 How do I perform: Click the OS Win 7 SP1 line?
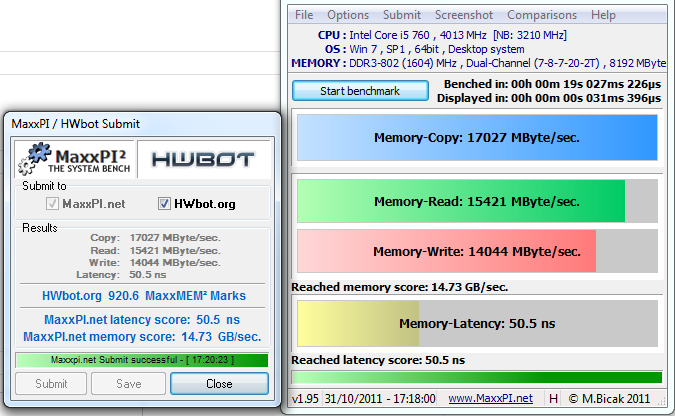point(424,49)
